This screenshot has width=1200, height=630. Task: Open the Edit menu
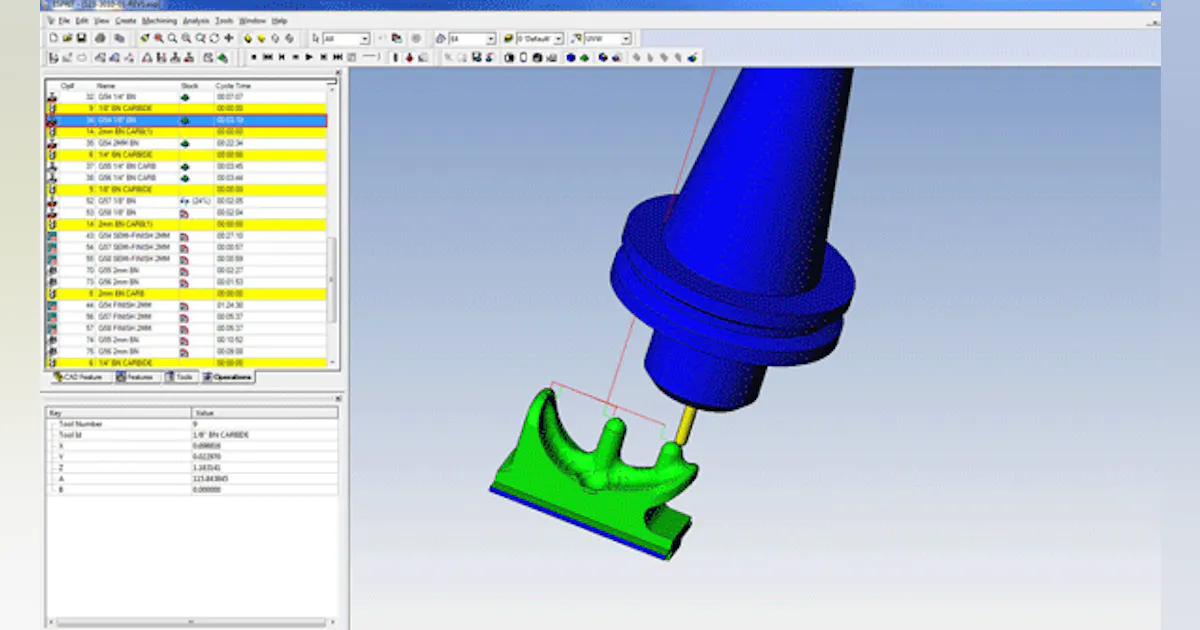[x=82, y=21]
